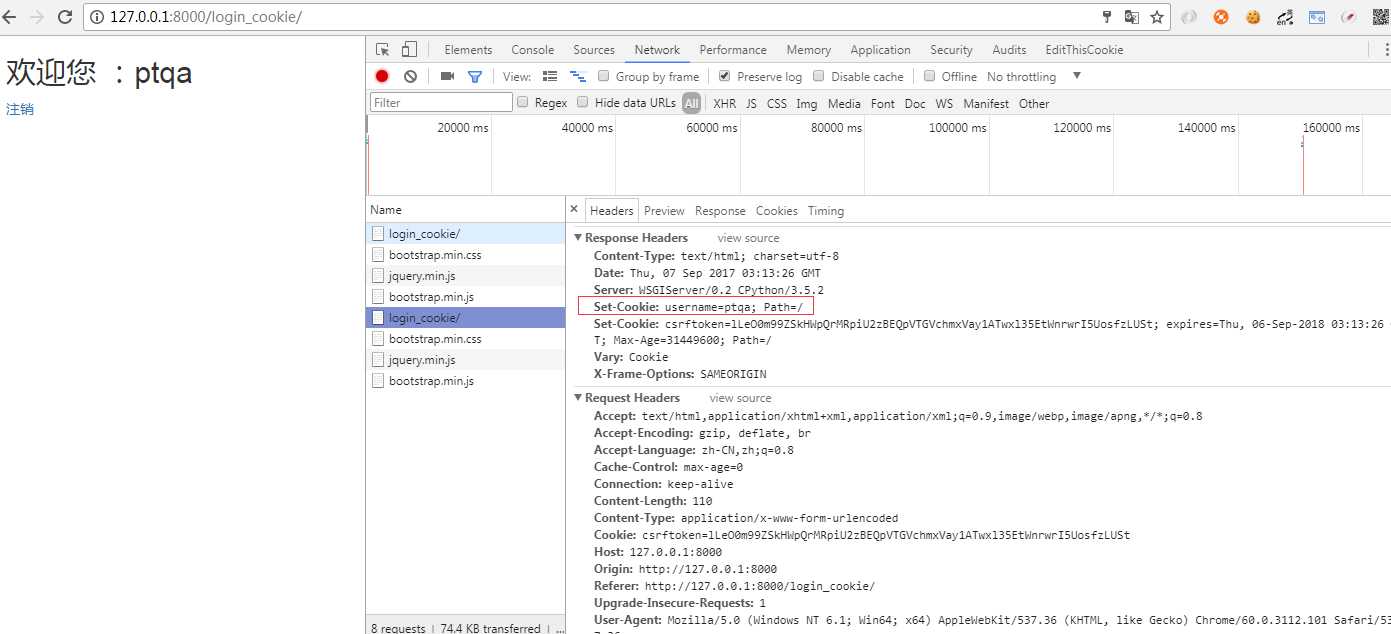Click the saved password key icon
Image resolution: width=1391 pixels, height=634 pixels.
(1106, 17)
